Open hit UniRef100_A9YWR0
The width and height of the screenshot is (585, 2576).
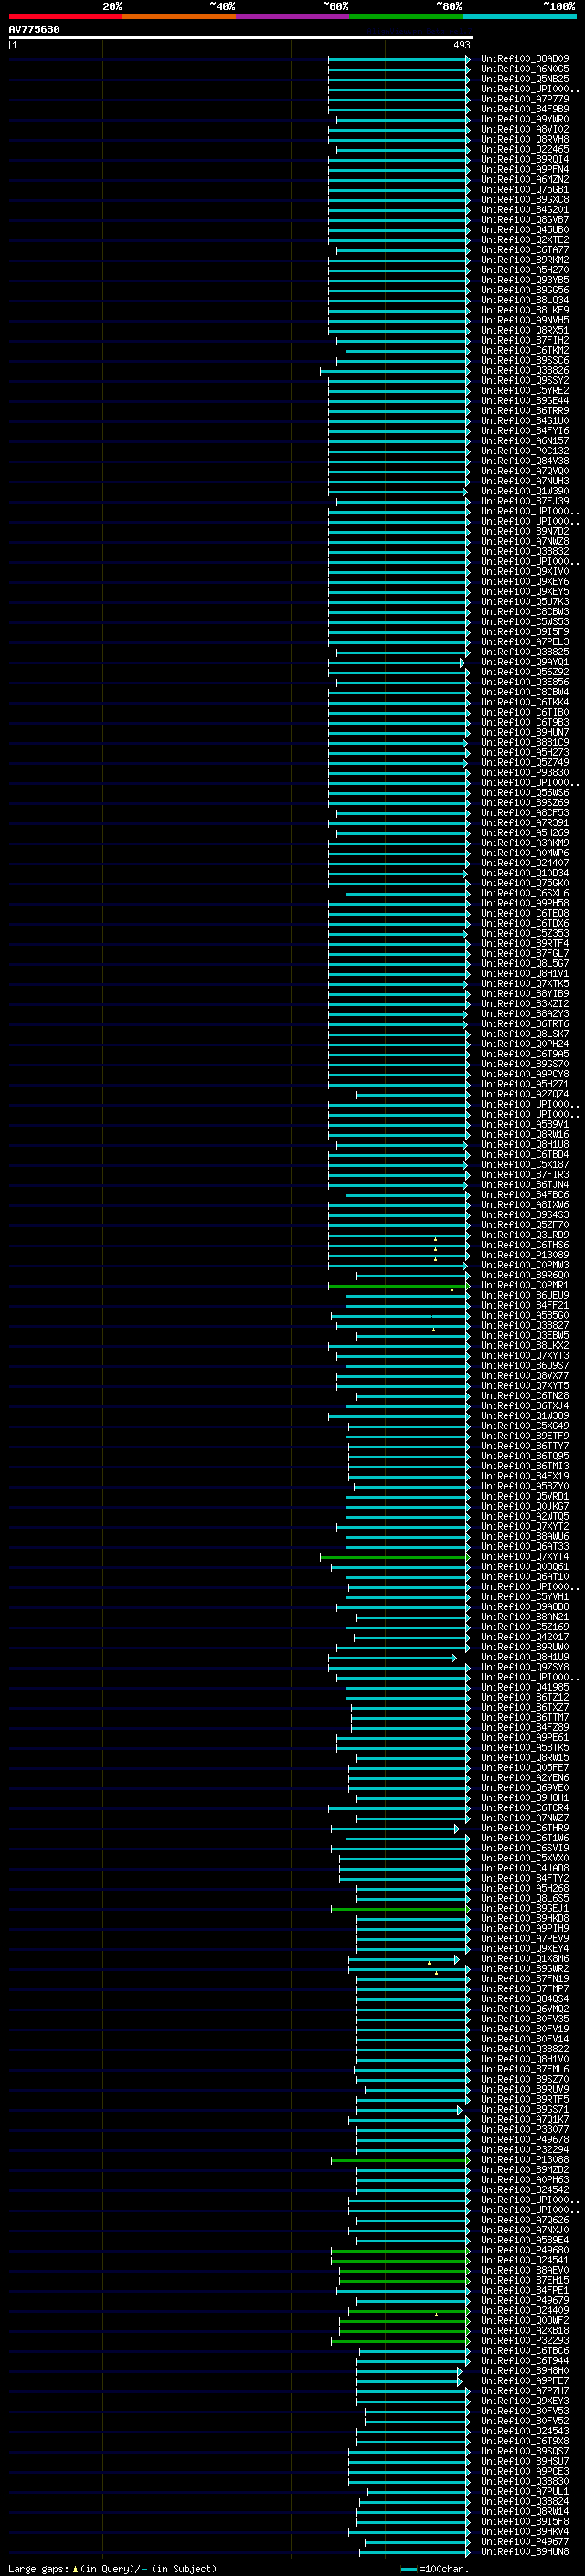(x=524, y=119)
